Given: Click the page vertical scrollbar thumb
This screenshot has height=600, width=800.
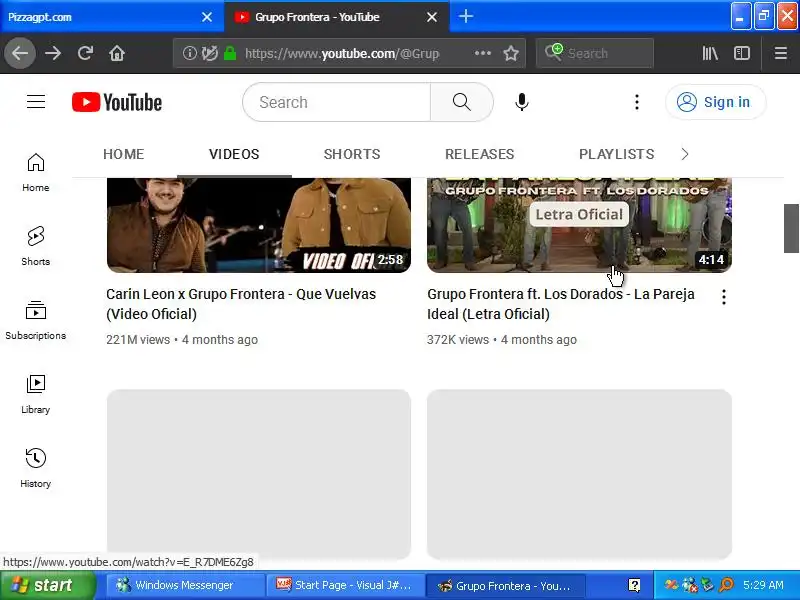Looking at the screenshot, I should (791, 228).
